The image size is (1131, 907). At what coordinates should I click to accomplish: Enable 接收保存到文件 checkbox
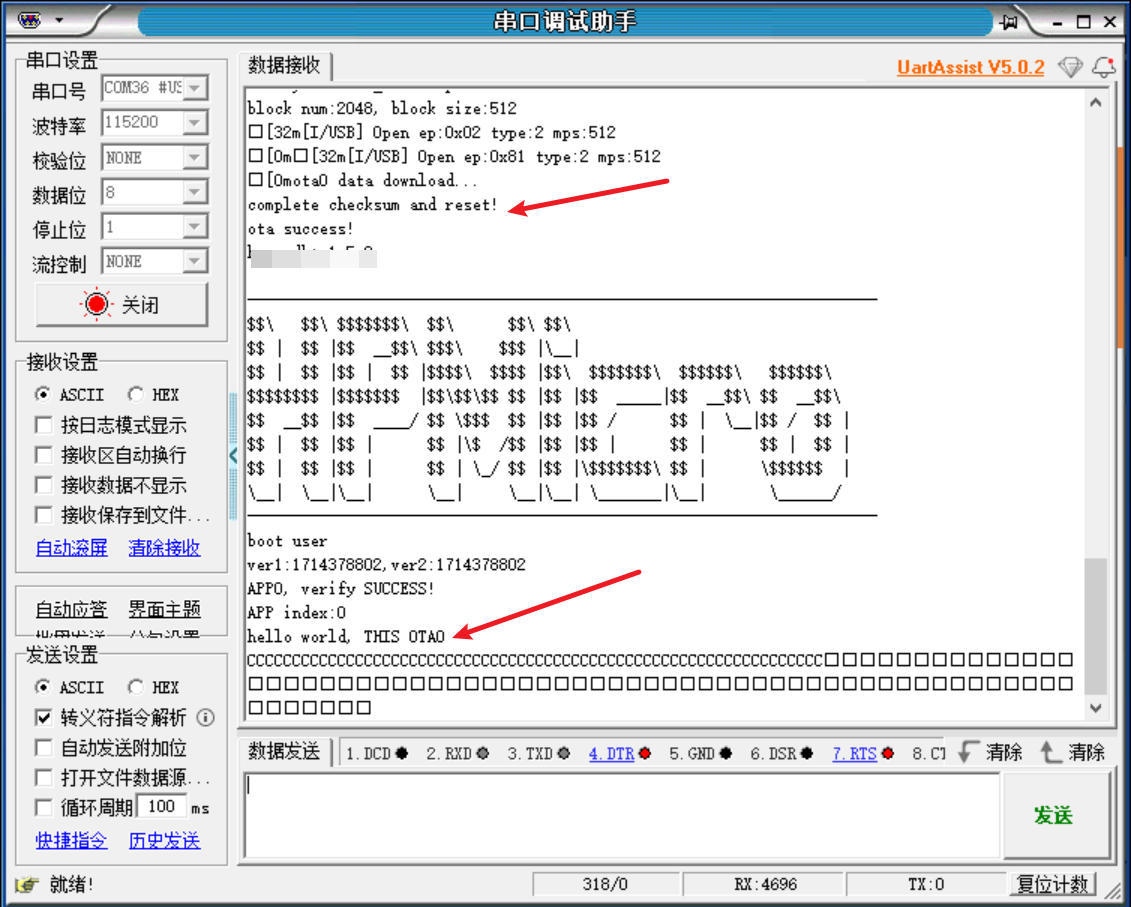[44, 515]
